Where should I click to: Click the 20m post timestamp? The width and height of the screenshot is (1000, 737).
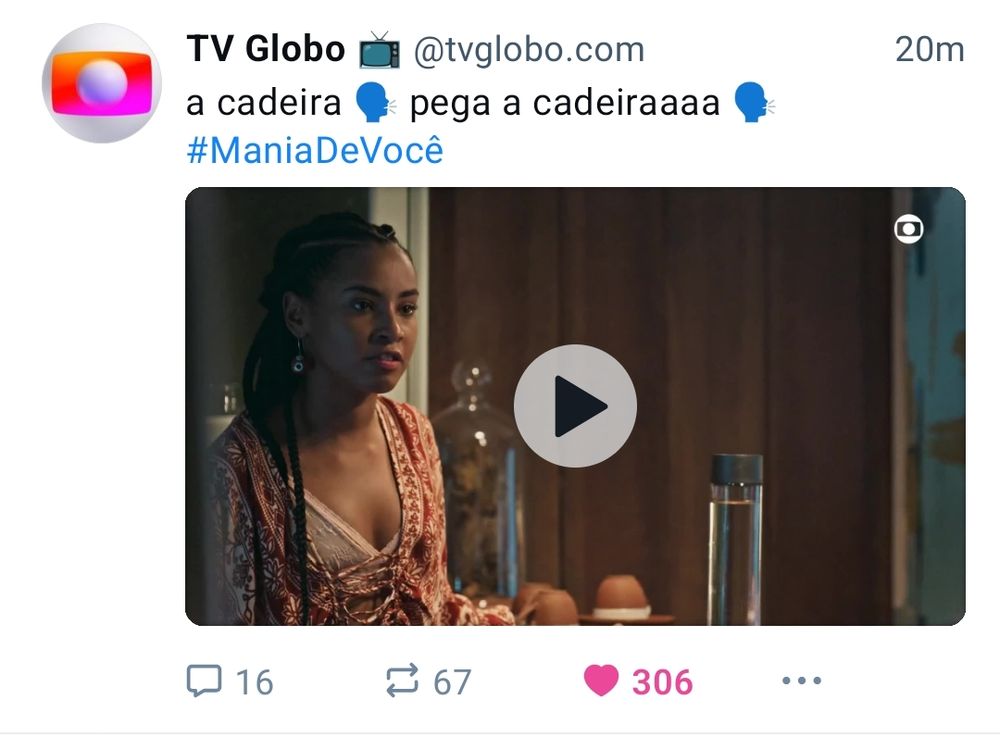tap(929, 50)
